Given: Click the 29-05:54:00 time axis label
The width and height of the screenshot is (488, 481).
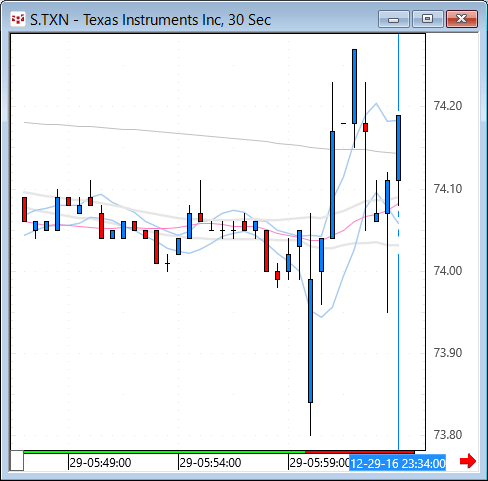Looking at the screenshot, I should [210, 463].
